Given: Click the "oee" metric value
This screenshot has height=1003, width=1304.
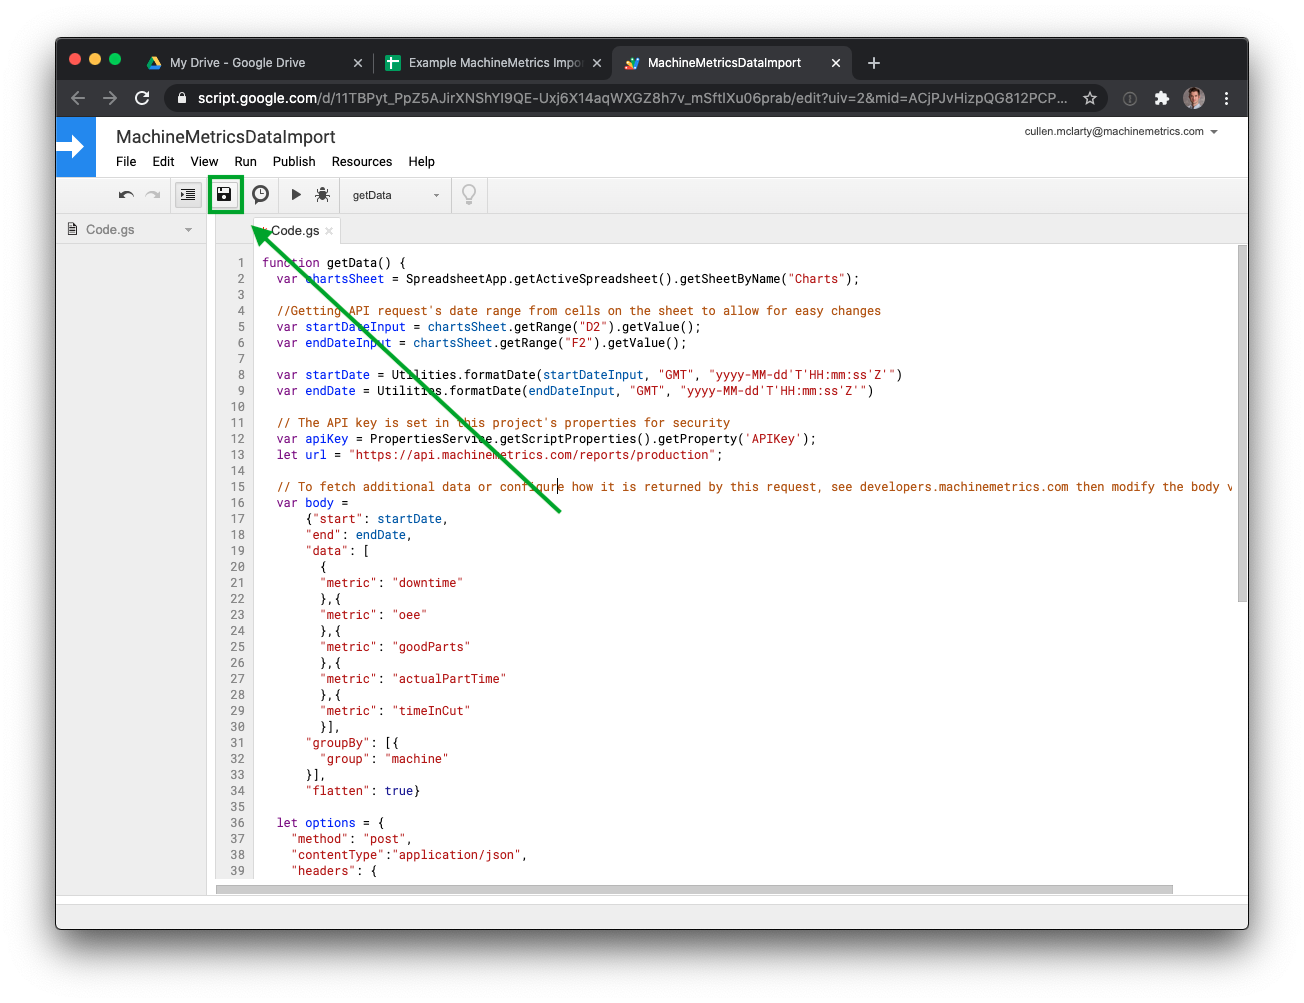Looking at the screenshot, I should click(409, 615).
